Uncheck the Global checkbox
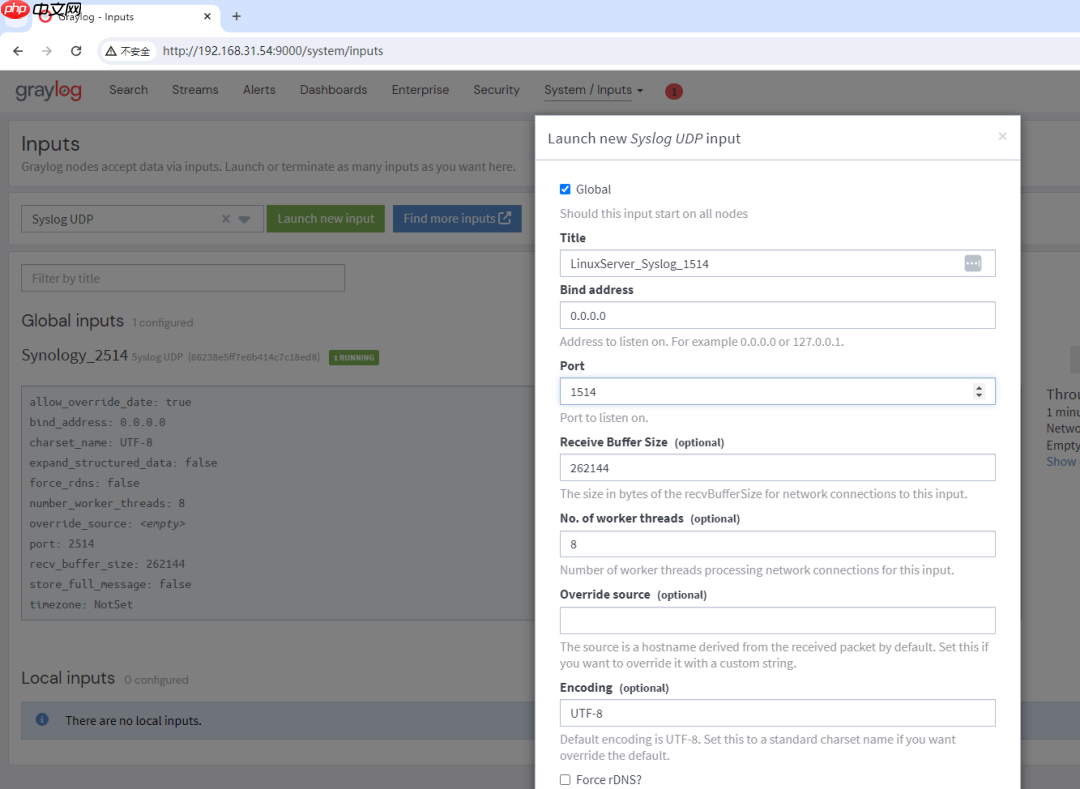This screenshot has height=789, width=1080. tap(565, 188)
